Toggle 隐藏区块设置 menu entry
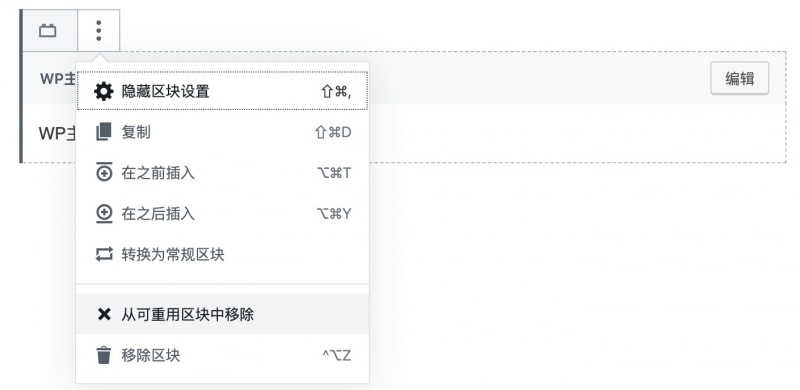The width and height of the screenshot is (800, 390). tap(222, 91)
